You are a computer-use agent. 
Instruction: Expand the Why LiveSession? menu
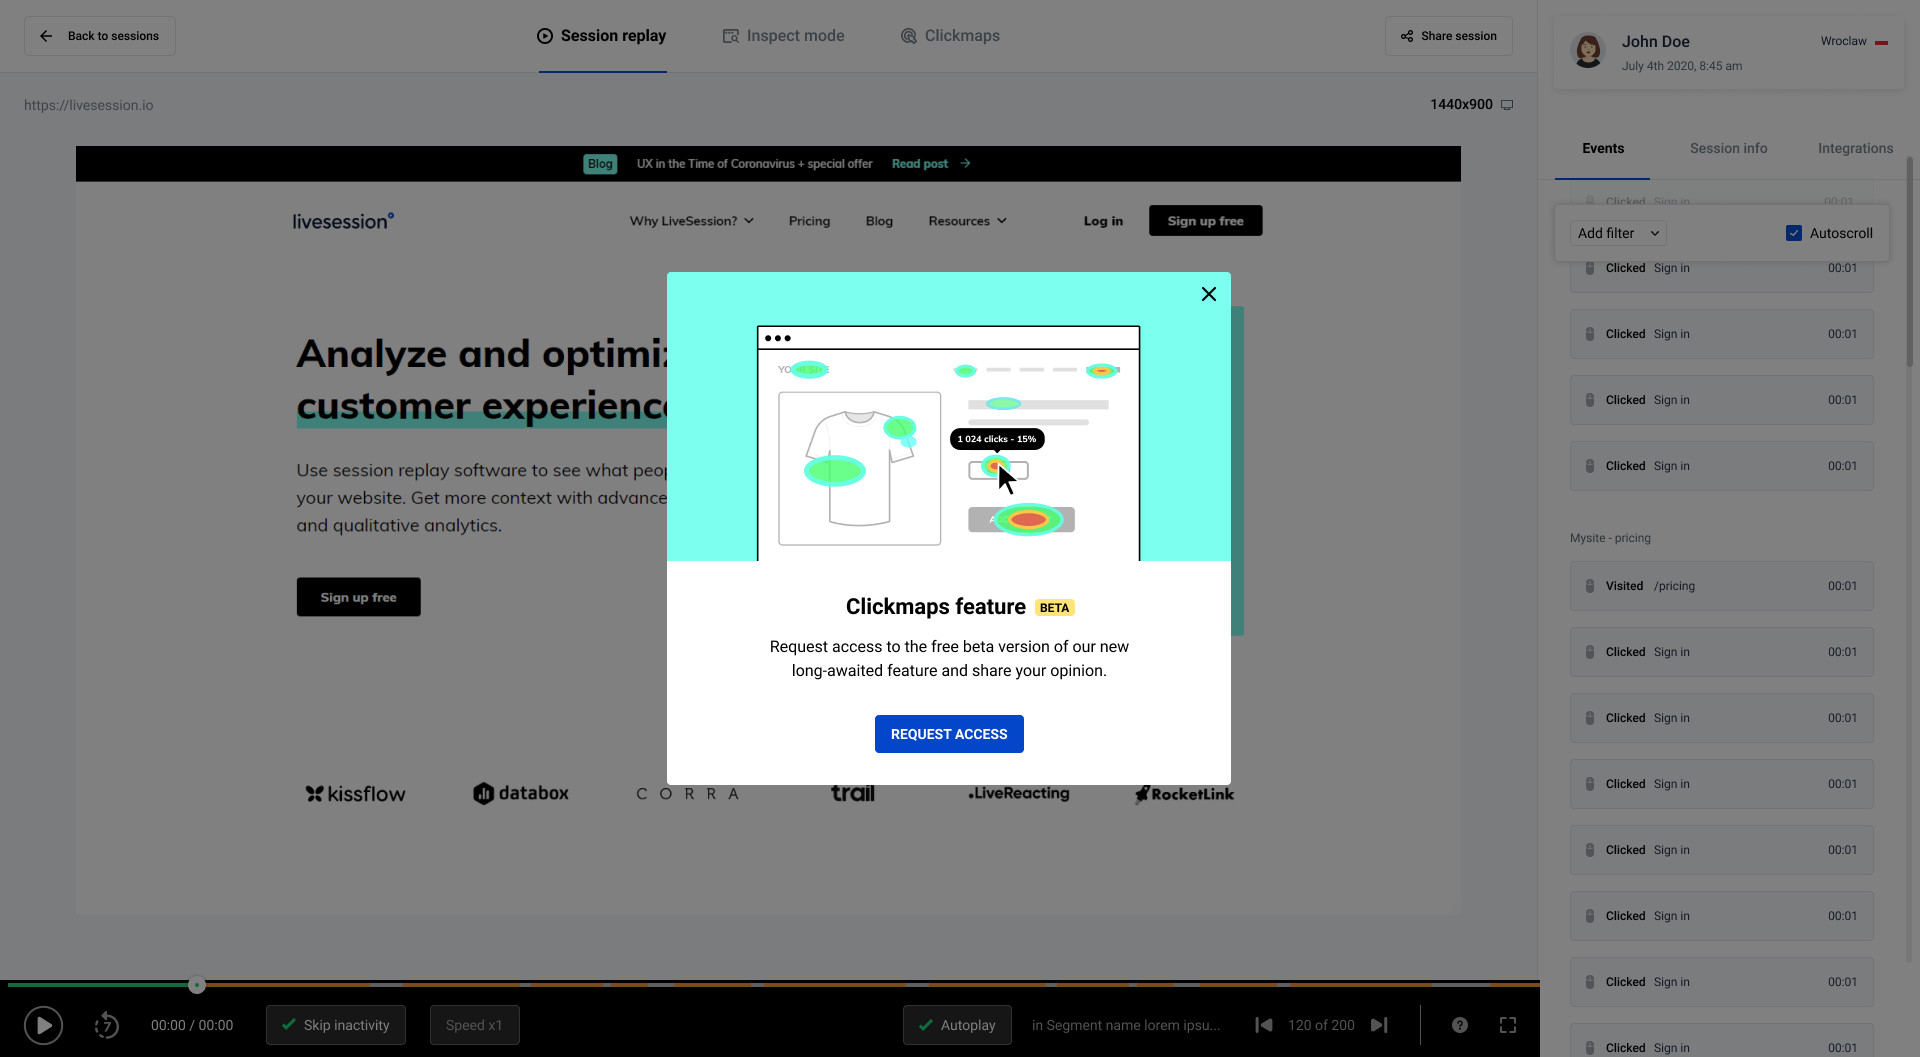(x=691, y=221)
